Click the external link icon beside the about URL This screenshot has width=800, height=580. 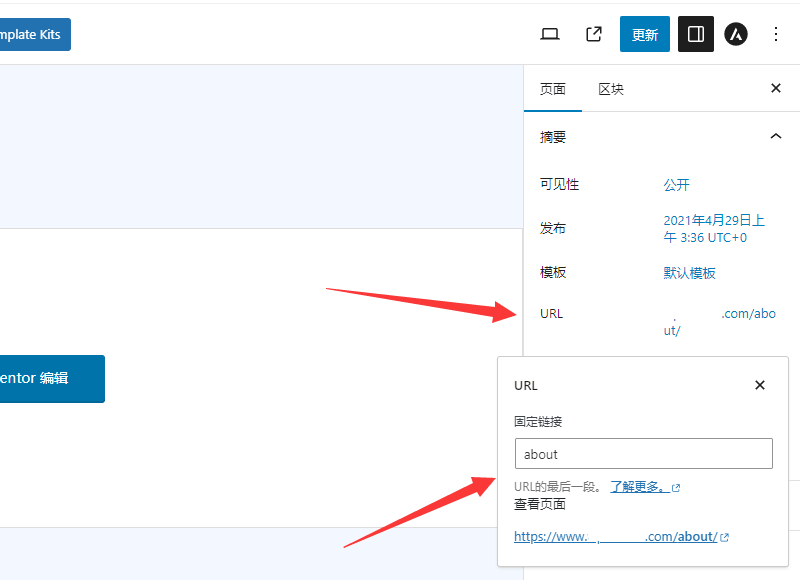(x=725, y=537)
